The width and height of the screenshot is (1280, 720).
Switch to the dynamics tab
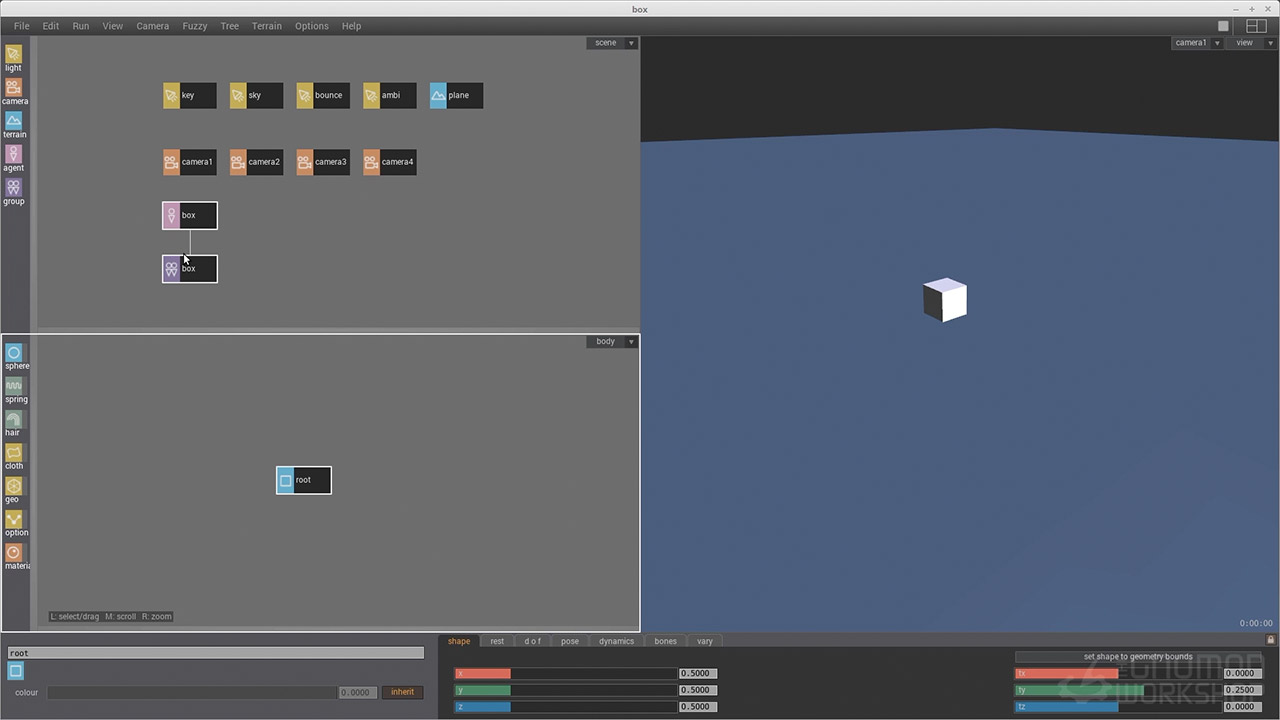(x=616, y=641)
